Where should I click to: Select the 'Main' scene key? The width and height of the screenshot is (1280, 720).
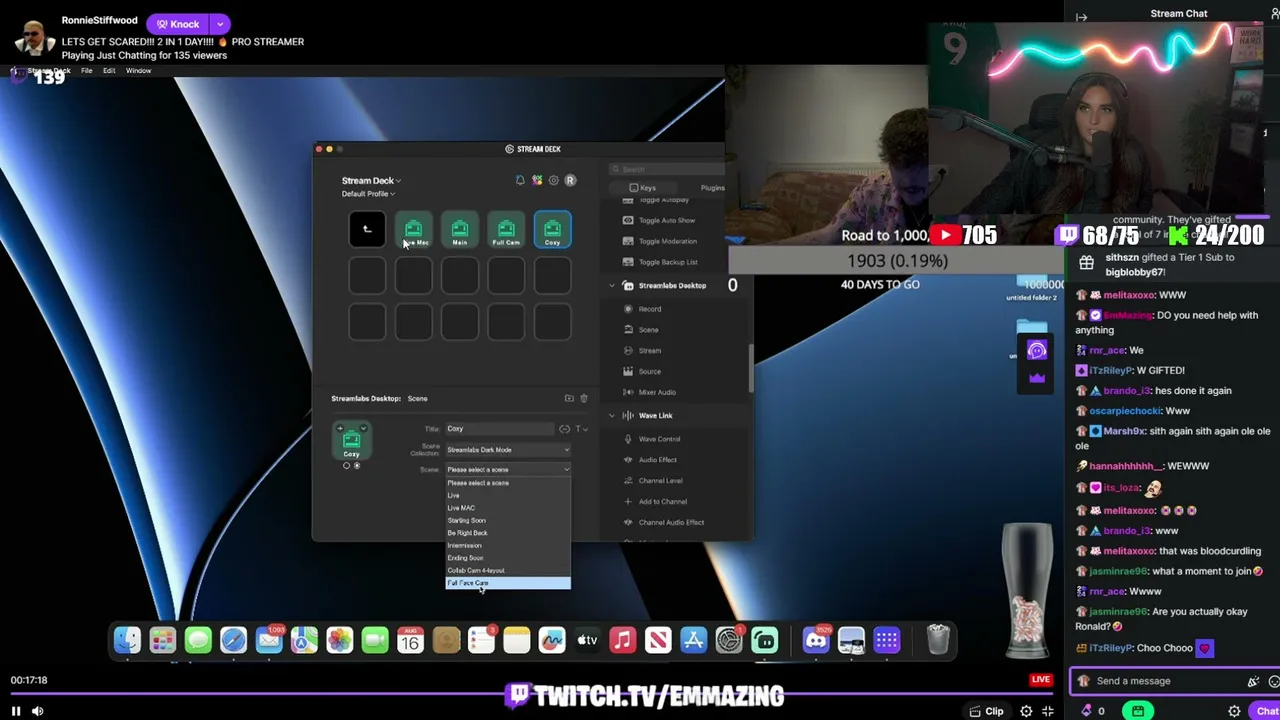pyautogui.click(x=460, y=230)
